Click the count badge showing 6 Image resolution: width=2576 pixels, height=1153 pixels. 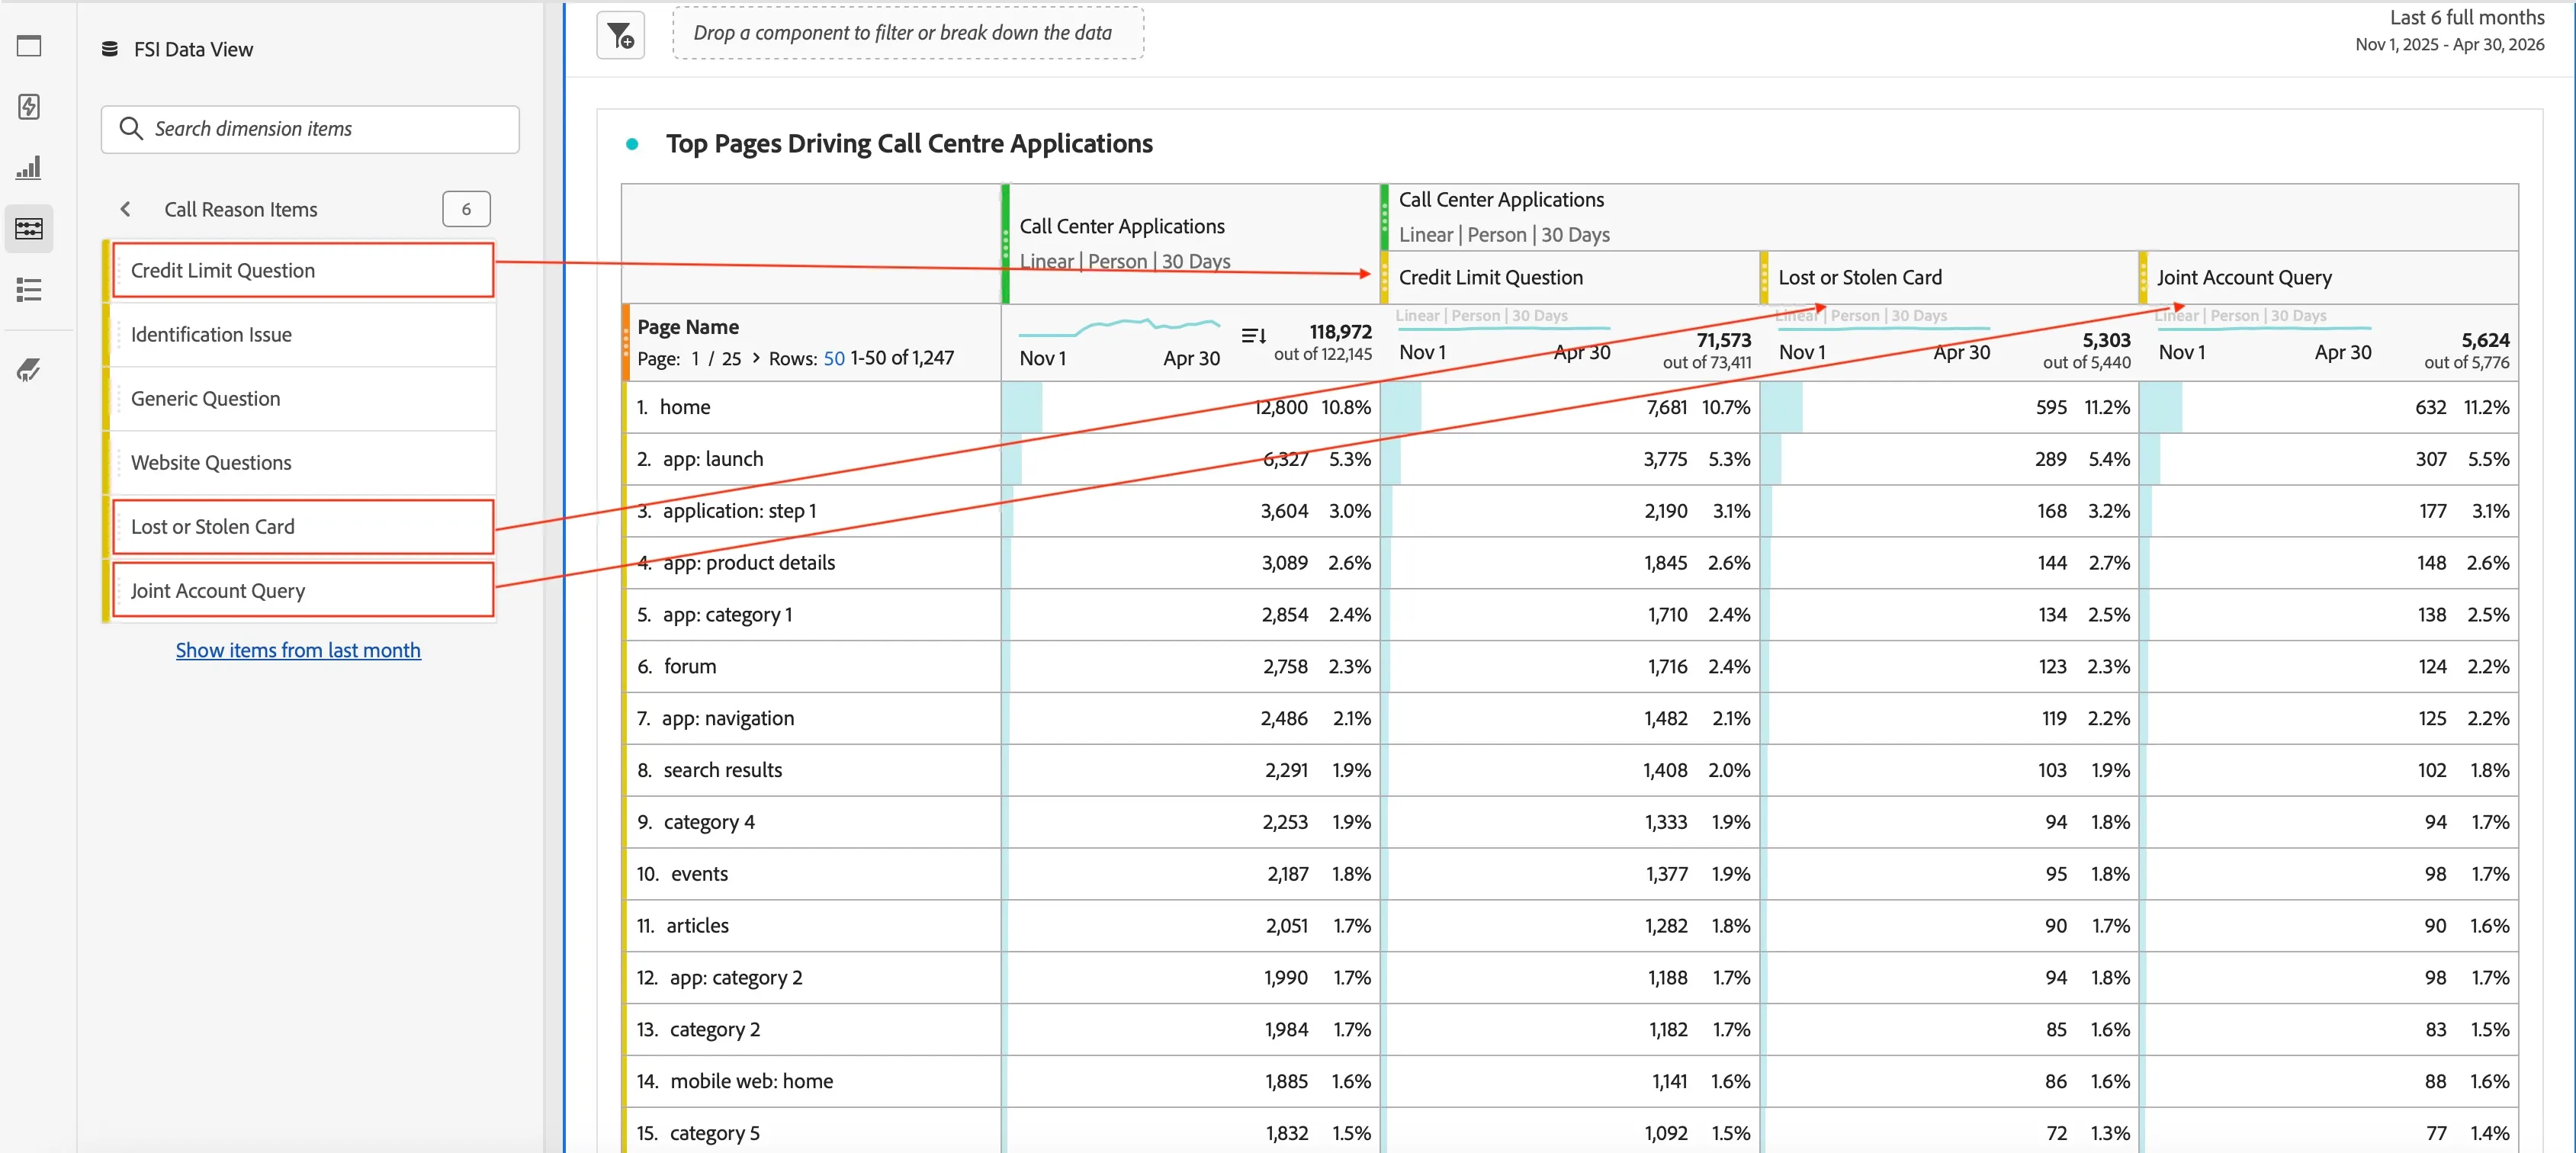coord(466,209)
